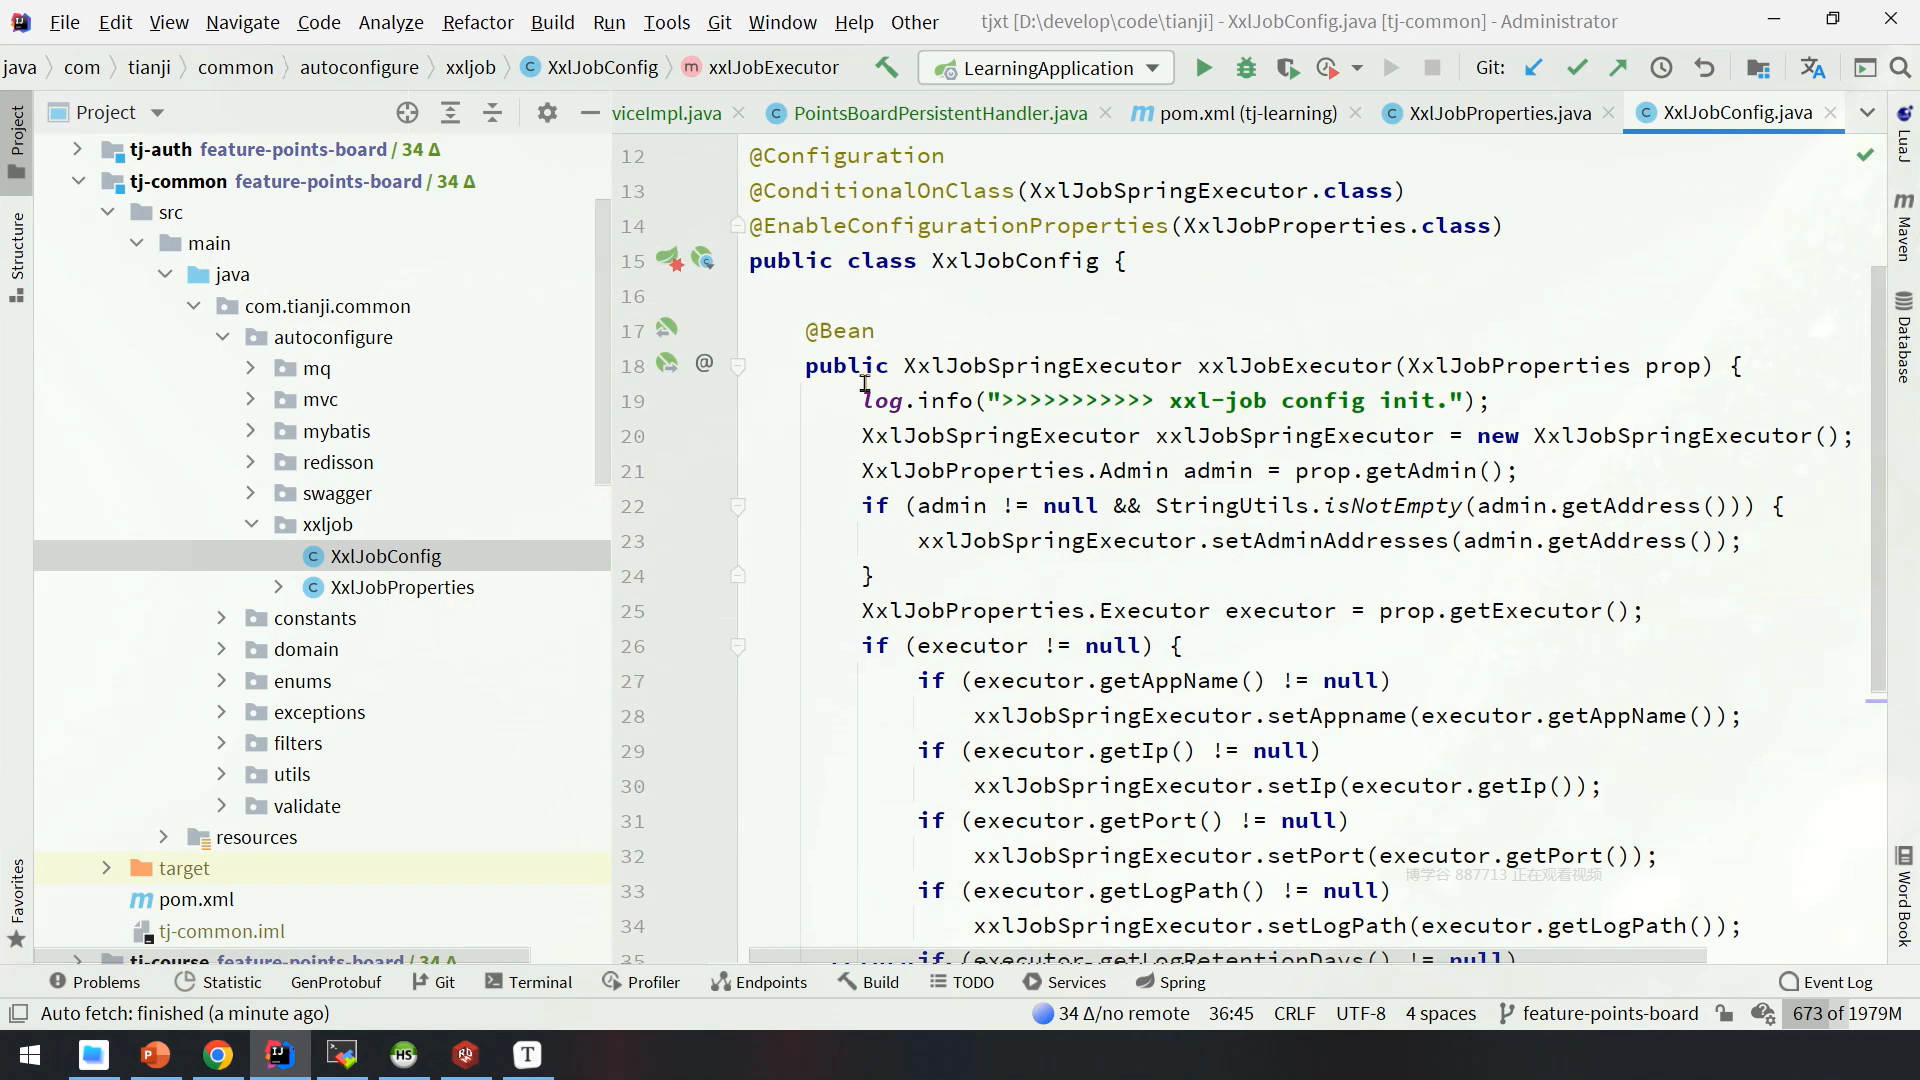This screenshot has height=1080, width=1920.
Task: Click the green Run button
Action: click(1203, 68)
